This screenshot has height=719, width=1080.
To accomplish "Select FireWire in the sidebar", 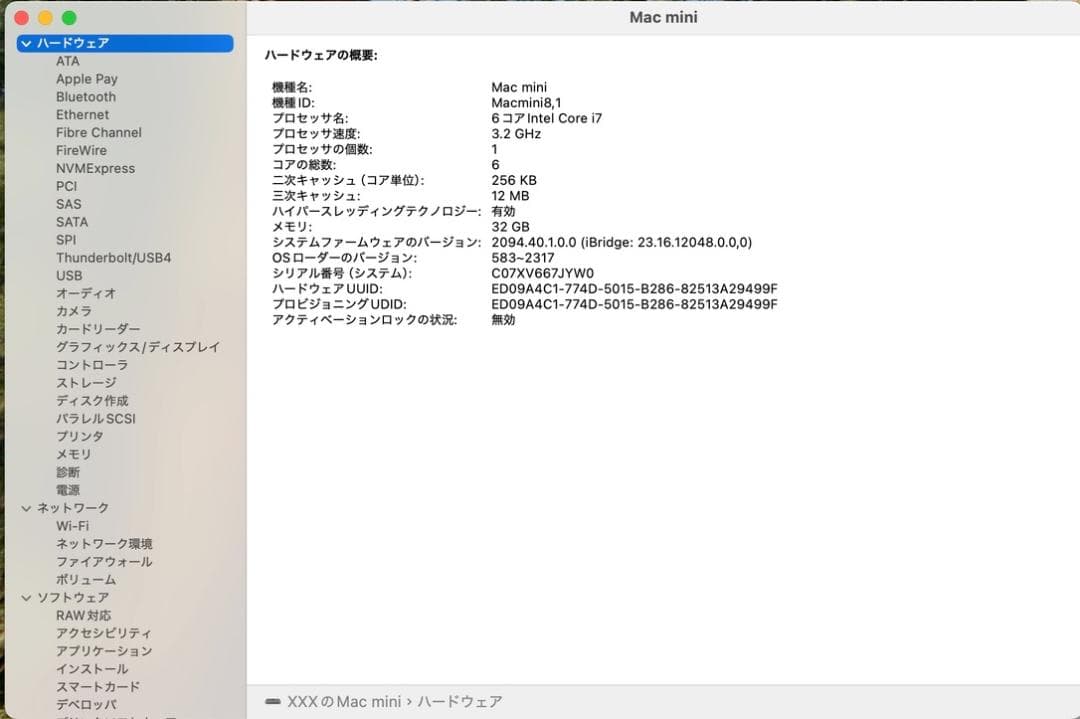I will (81, 151).
